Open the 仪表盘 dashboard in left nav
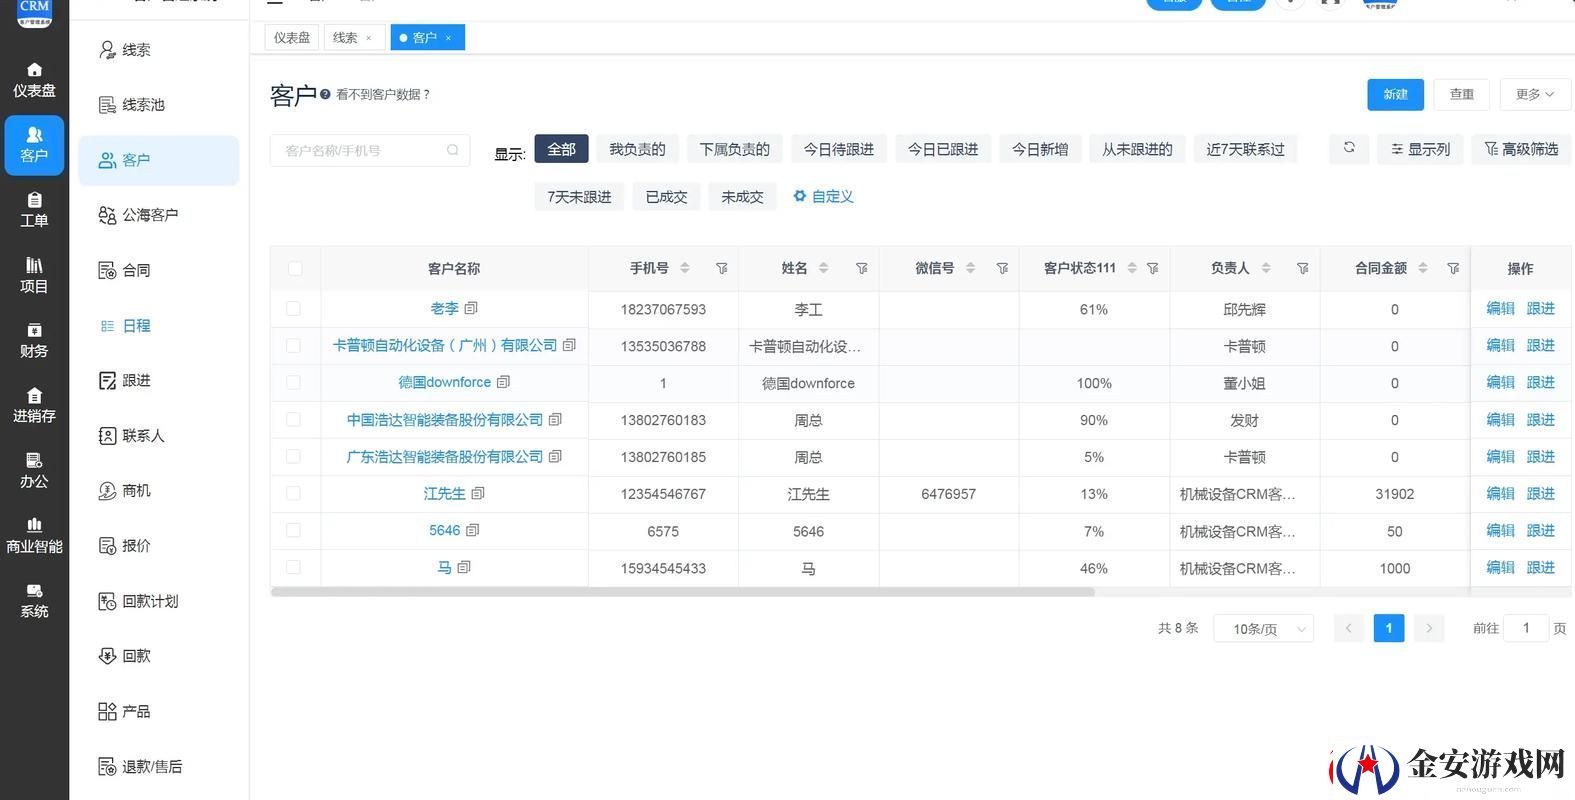 (x=34, y=80)
